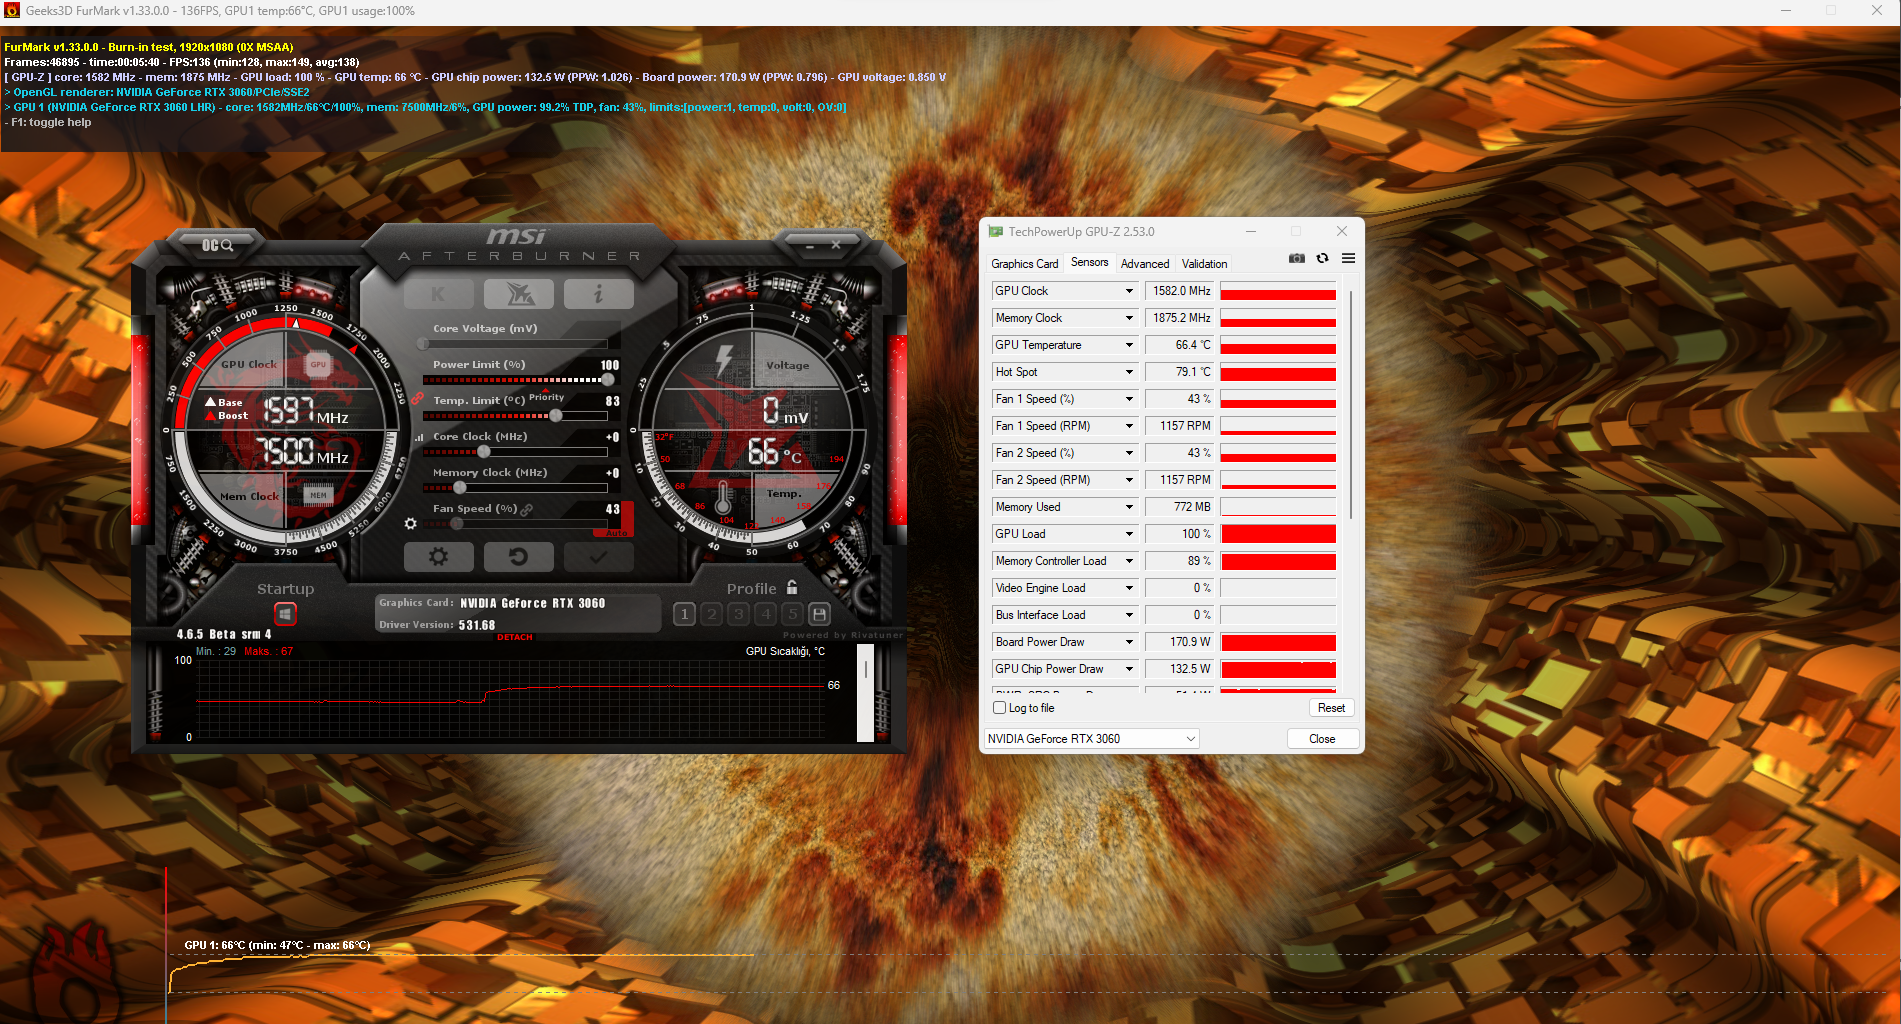The height and width of the screenshot is (1024, 1901).
Task: Toggle the Profile lock icon in Afterburner
Action: (x=792, y=587)
